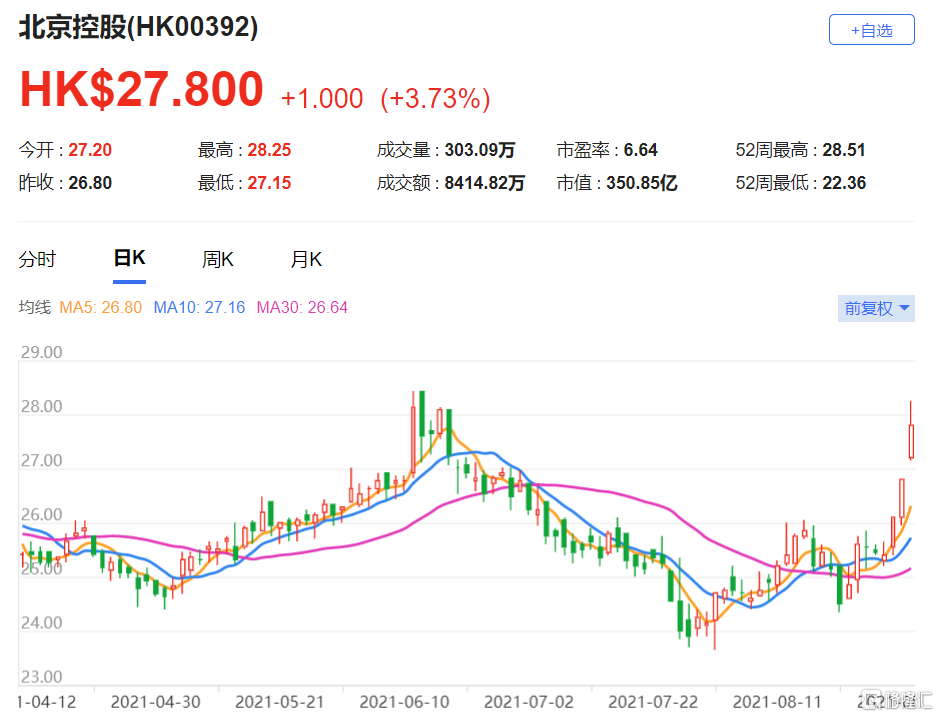The image size is (939, 717).
Task: Click the 今开 value 27.20
Action: 90,150
